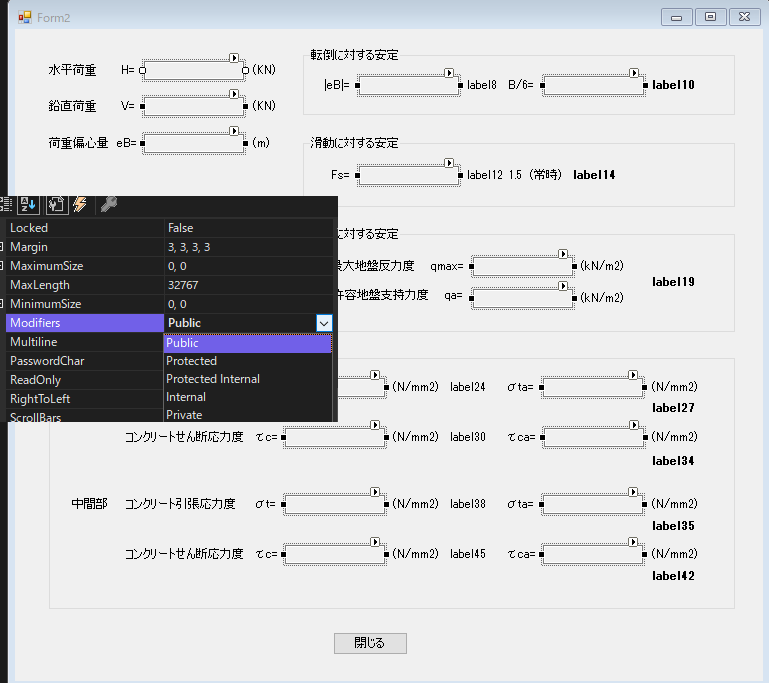The width and height of the screenshot is (769, 683).
Task: Select the Locked property row
Action: tap(169, 228)
